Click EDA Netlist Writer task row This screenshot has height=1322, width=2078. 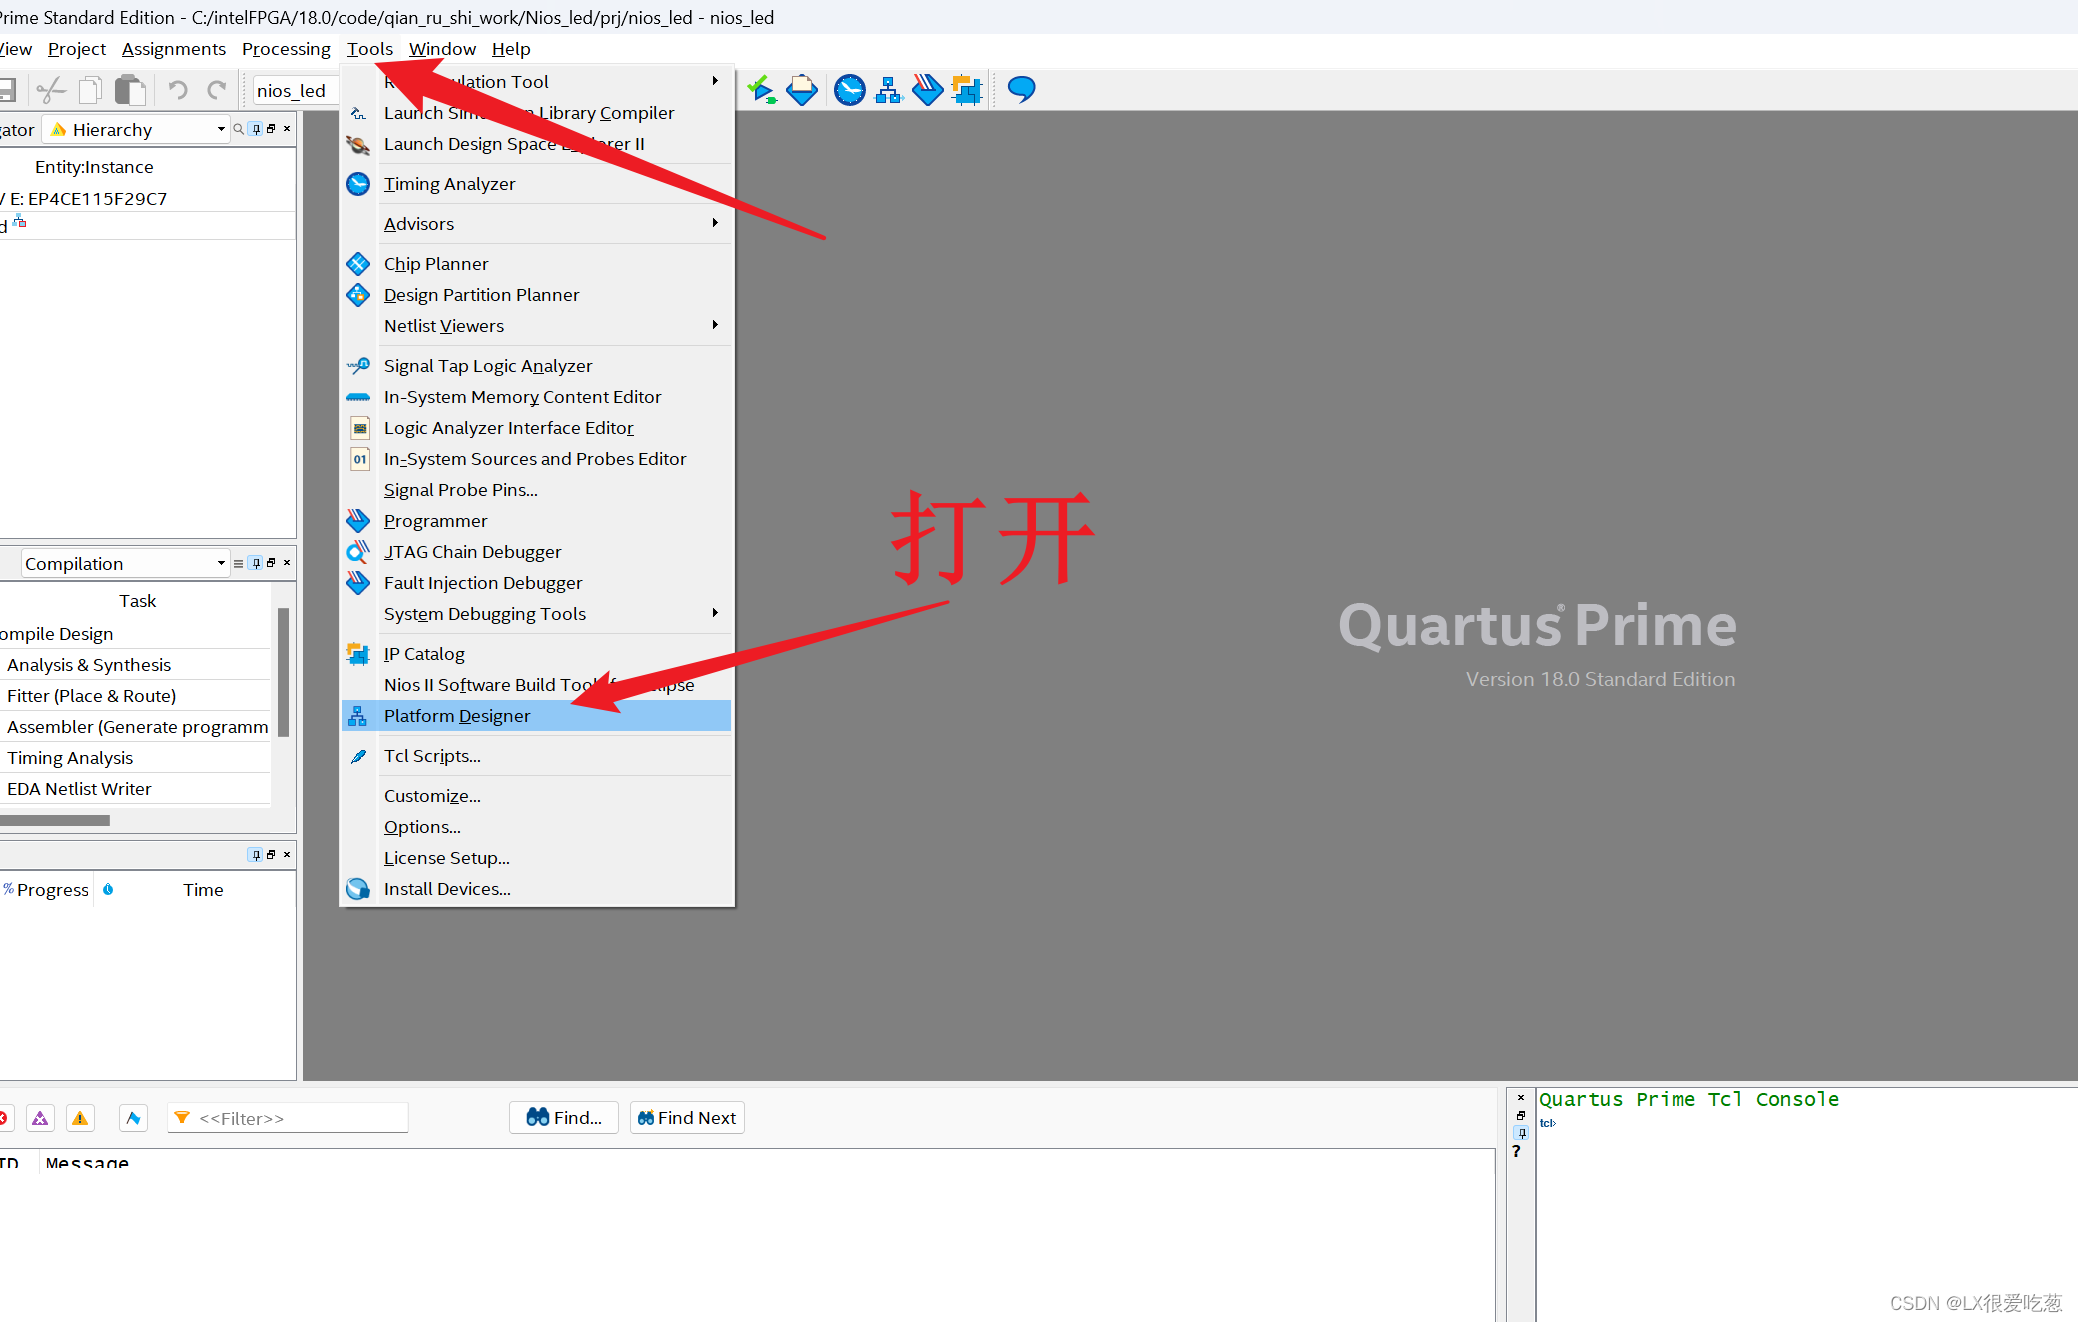[x=135, y=789]
